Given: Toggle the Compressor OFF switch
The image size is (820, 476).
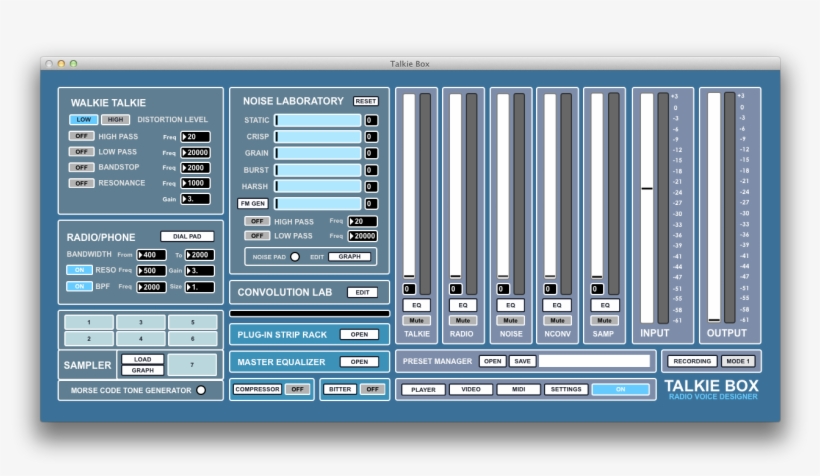Looking at the screenshot, I should pos(298,389).
